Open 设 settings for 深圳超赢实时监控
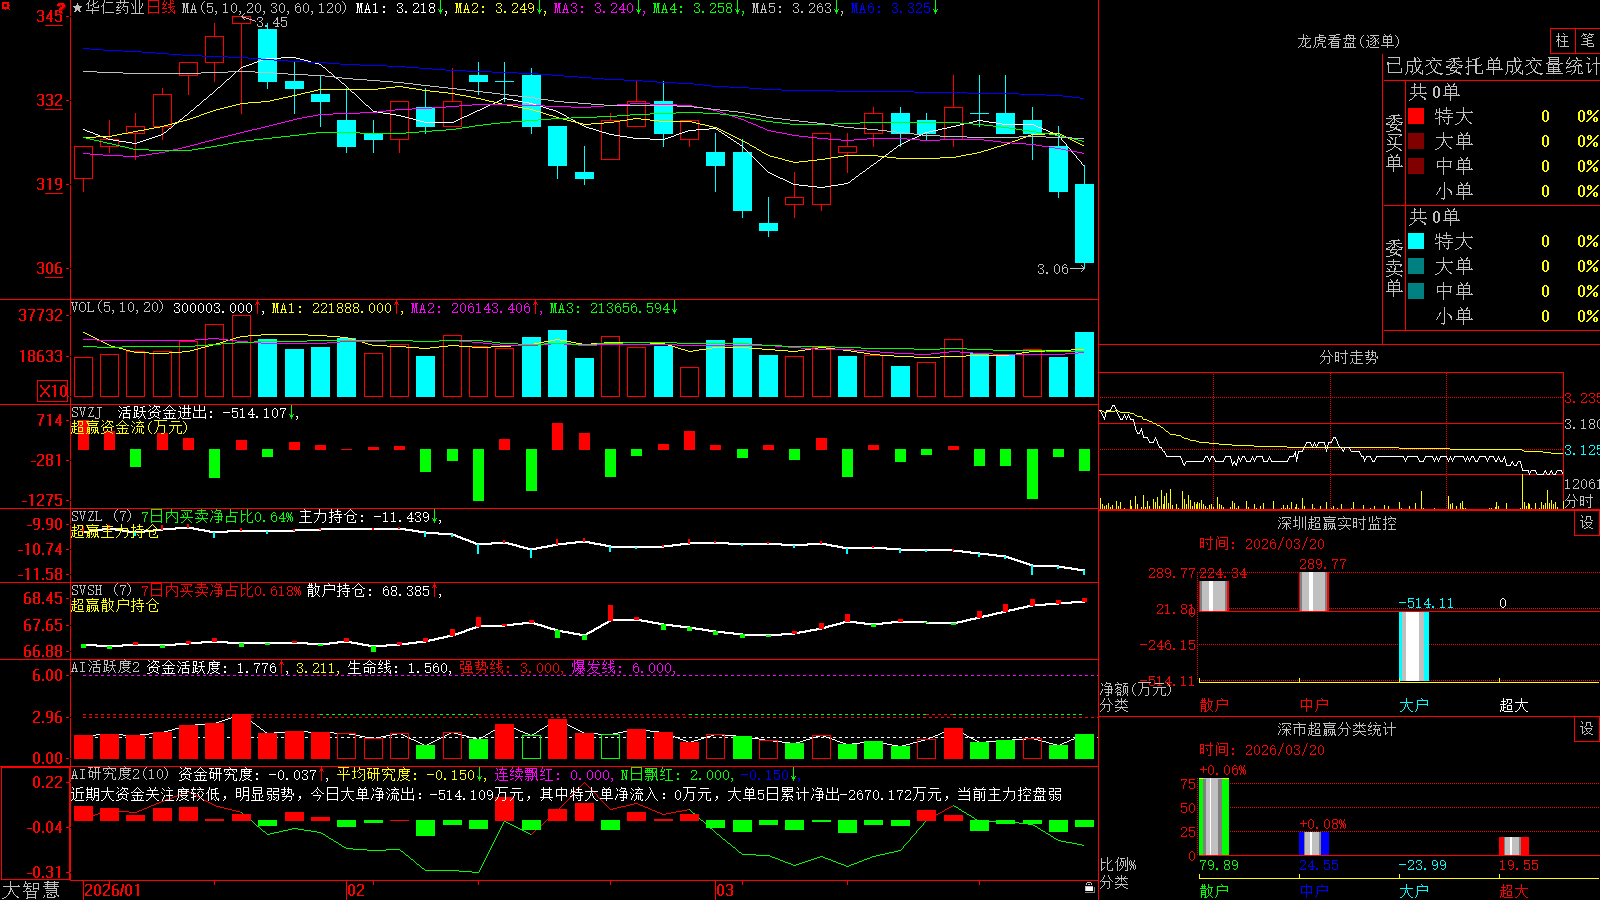 (1587, 523)
